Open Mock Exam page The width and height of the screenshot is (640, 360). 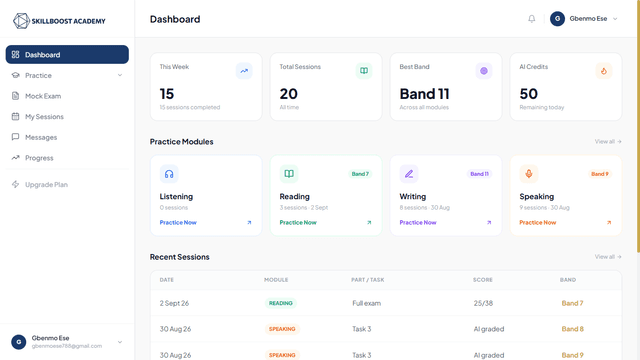coord(67,96)
